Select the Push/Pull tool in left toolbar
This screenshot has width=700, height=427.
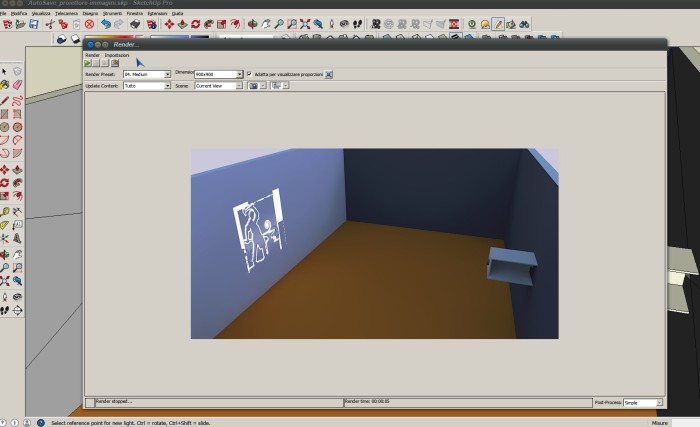tap(17, 170)
